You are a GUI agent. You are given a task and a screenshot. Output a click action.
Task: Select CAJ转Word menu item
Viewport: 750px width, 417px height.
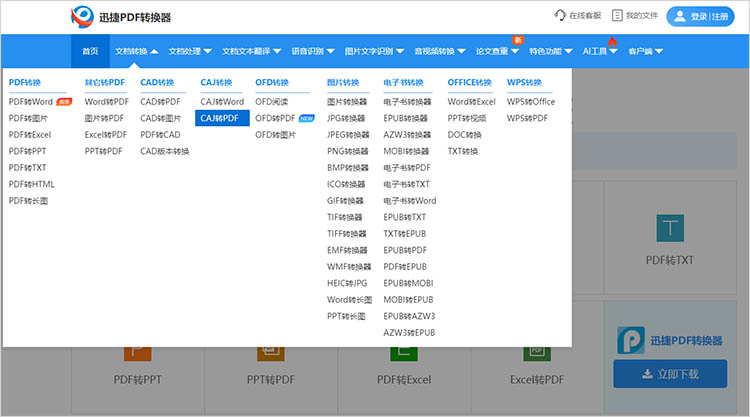pyautogui.click(x=222, y=102)
